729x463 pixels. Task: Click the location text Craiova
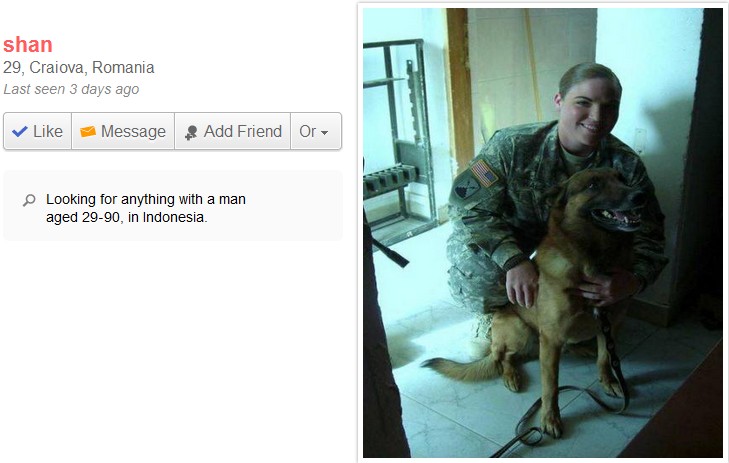point(58,67)
